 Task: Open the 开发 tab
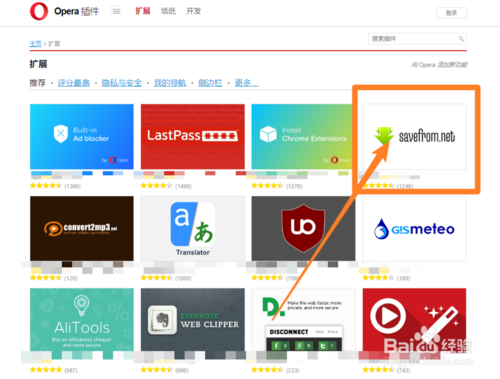click(194, 11)
